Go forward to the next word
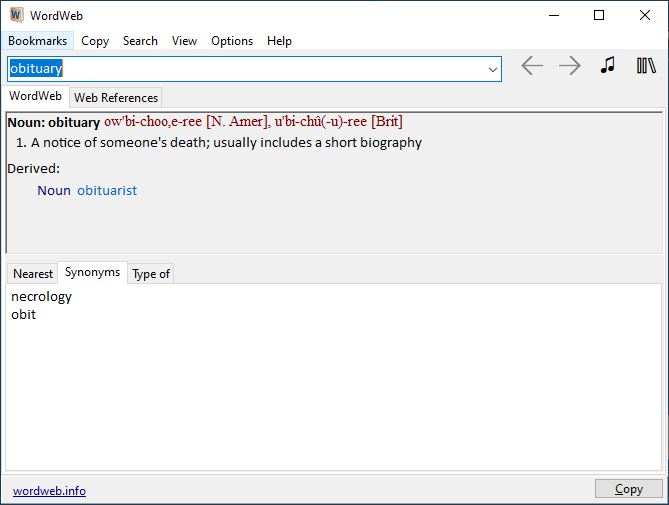This screenshot has width=669, height=505. 570,66
